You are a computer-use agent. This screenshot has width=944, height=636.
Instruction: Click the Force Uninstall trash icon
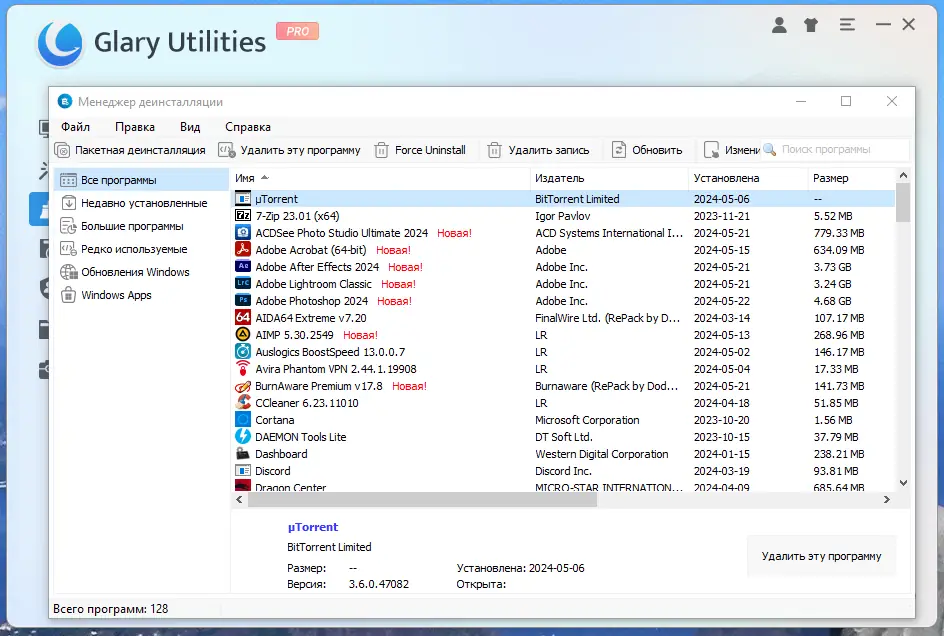coord(381,150)
